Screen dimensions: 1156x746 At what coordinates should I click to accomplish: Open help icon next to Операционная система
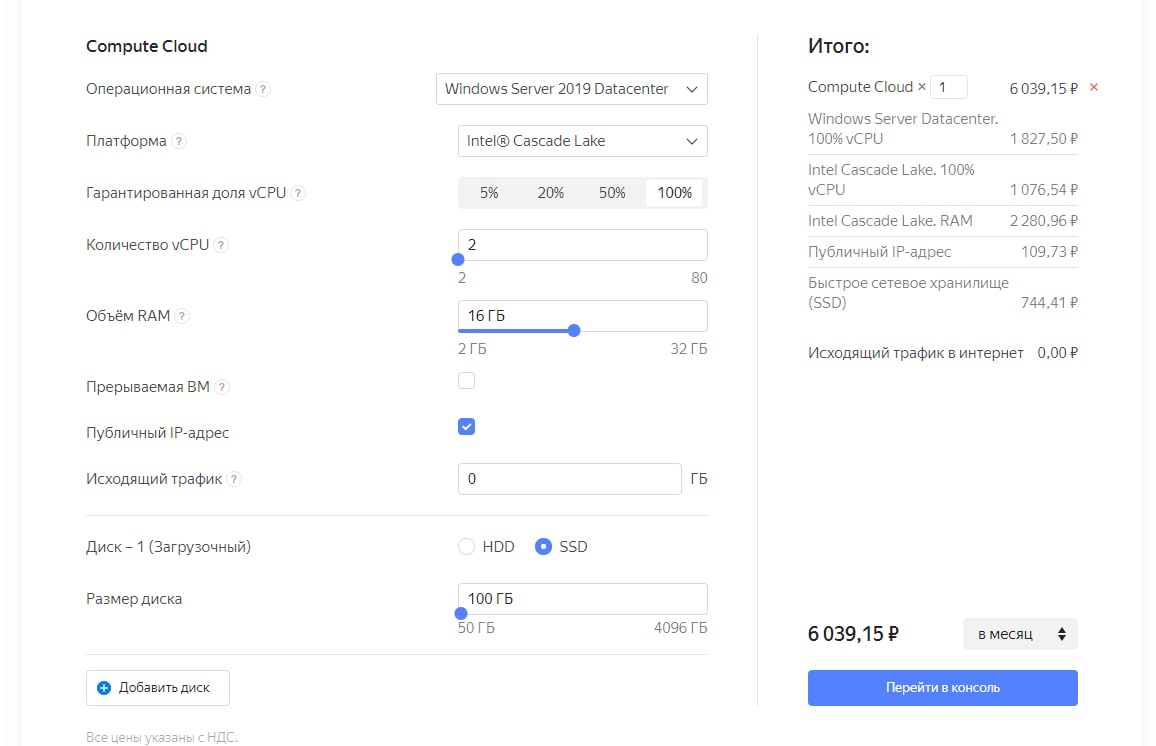click(x=262, y=89)
